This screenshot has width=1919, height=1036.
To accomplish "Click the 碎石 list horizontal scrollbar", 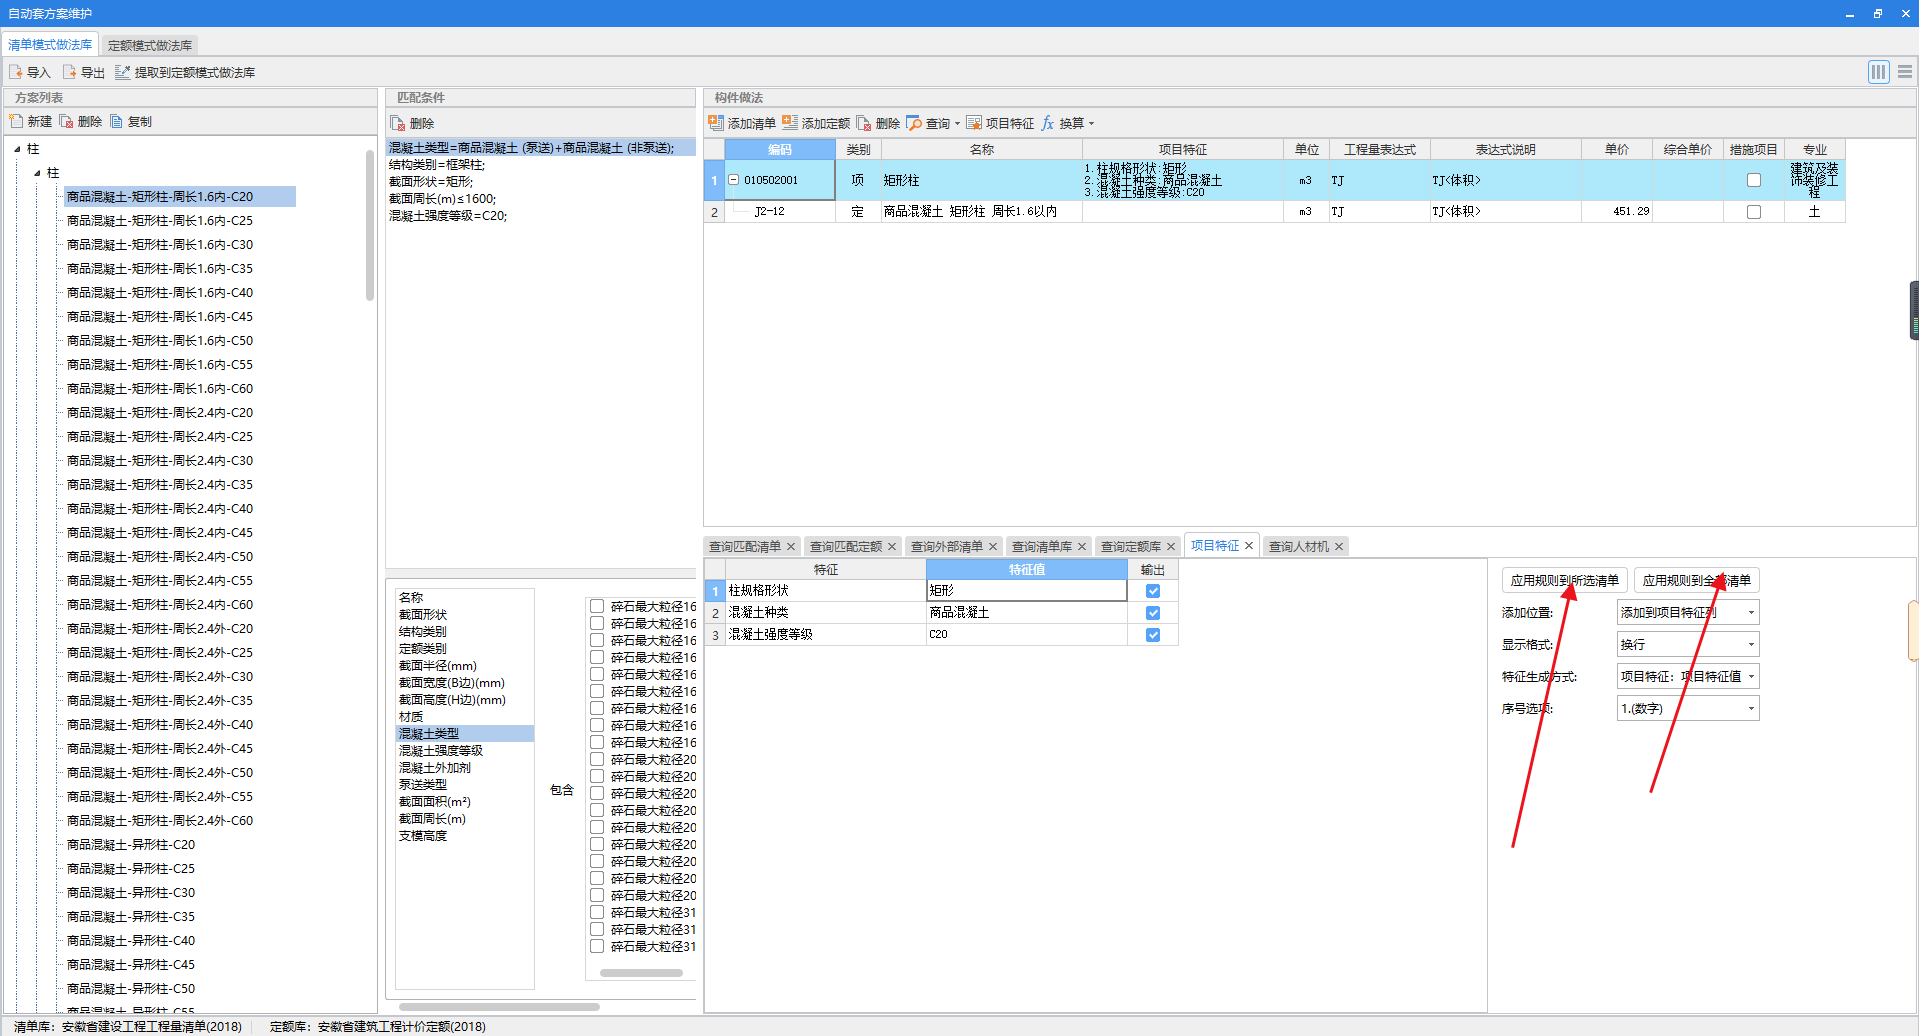I will pos(641,972).
